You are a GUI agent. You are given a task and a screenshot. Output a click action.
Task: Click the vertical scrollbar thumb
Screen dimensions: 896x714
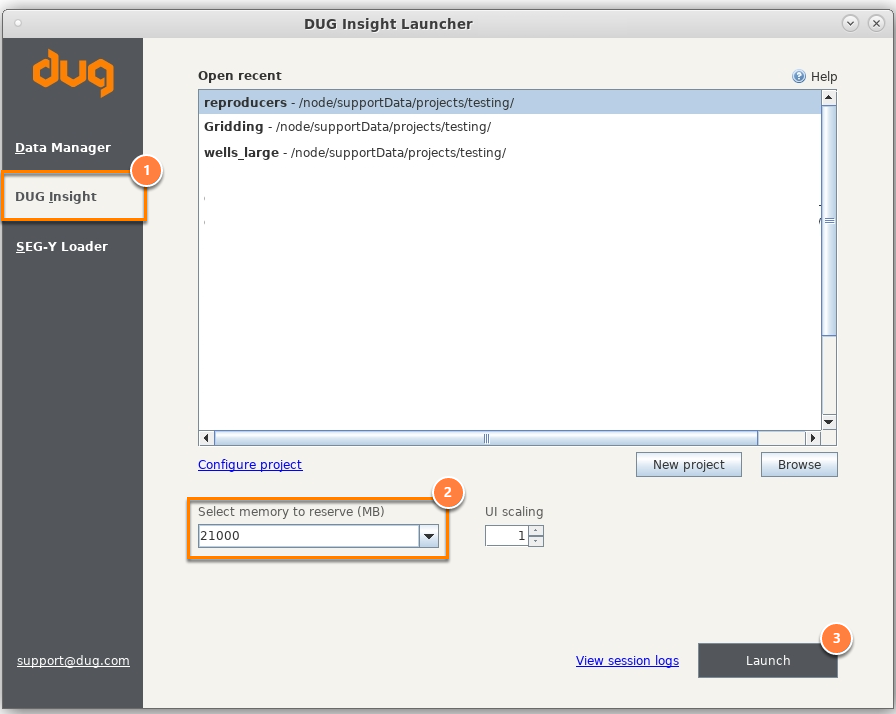pyautogui.click(x=829, y=220)
